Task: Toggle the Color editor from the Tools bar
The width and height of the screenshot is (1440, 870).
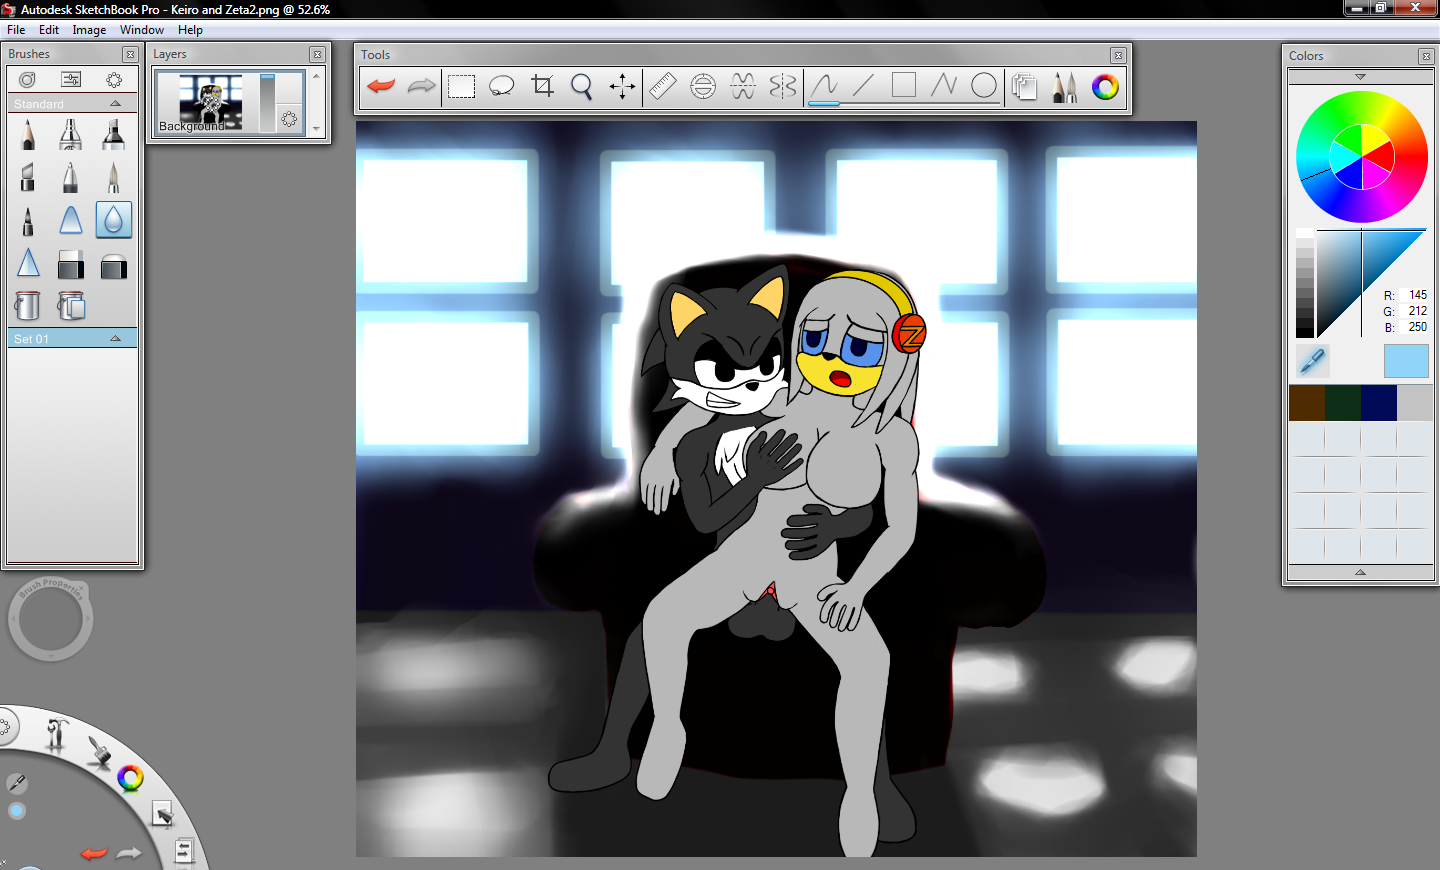Action: click(1105, 86)
